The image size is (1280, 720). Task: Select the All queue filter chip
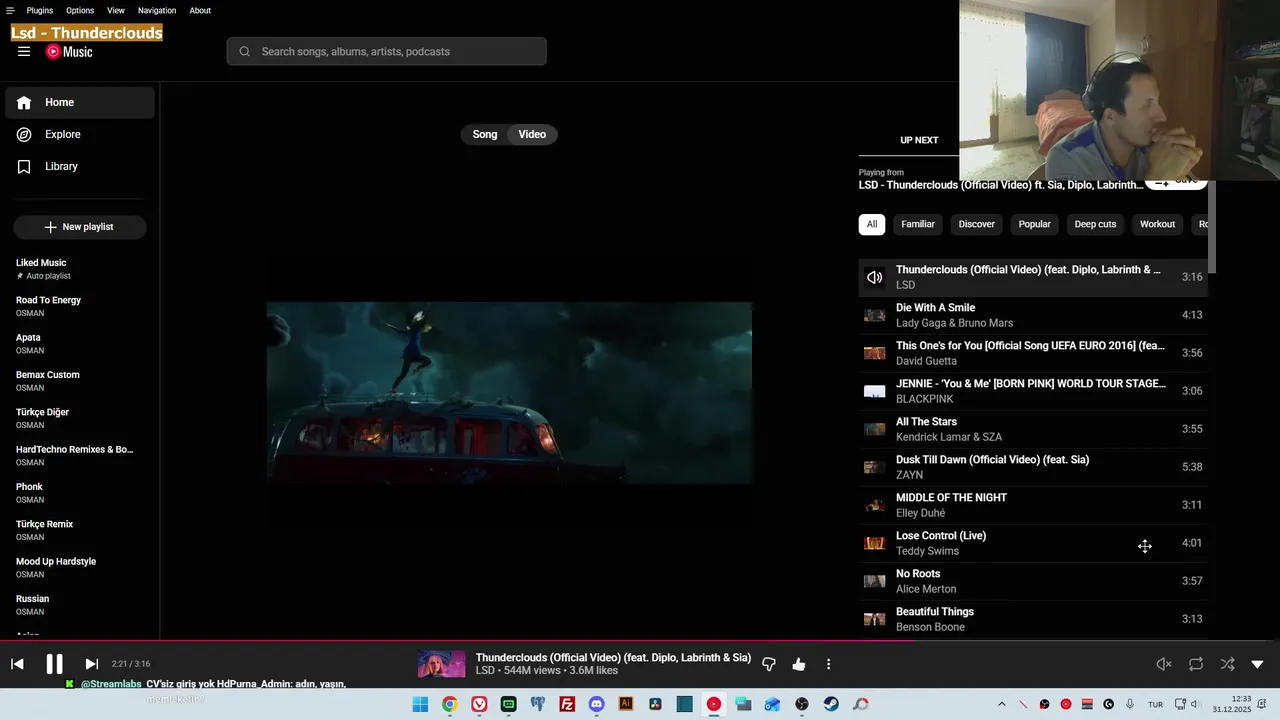[x=871, y=224]
